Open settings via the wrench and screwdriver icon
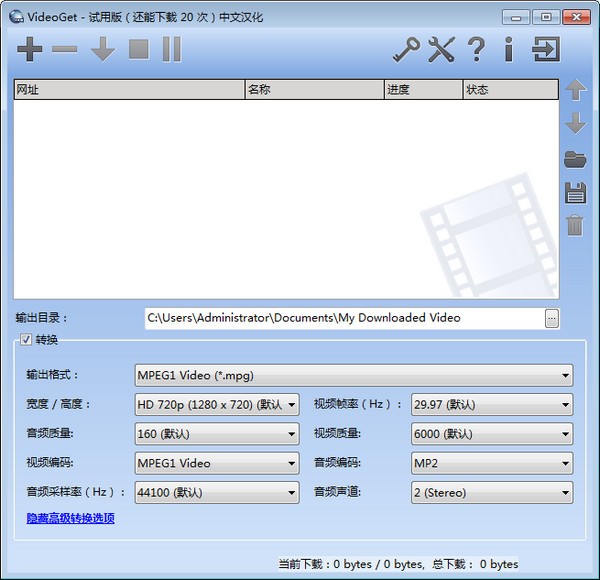This screenshot has width=600, height=580. point(442,49)
